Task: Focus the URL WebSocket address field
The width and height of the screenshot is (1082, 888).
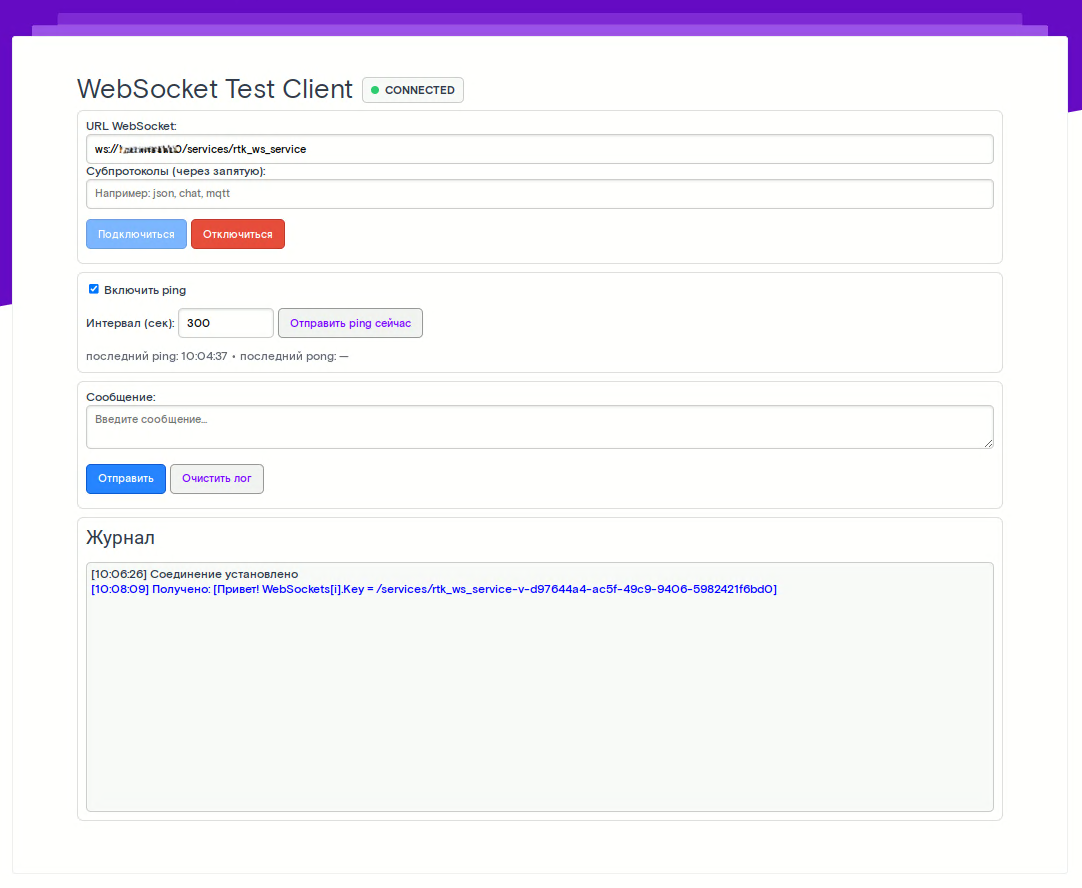Action: 539,149
